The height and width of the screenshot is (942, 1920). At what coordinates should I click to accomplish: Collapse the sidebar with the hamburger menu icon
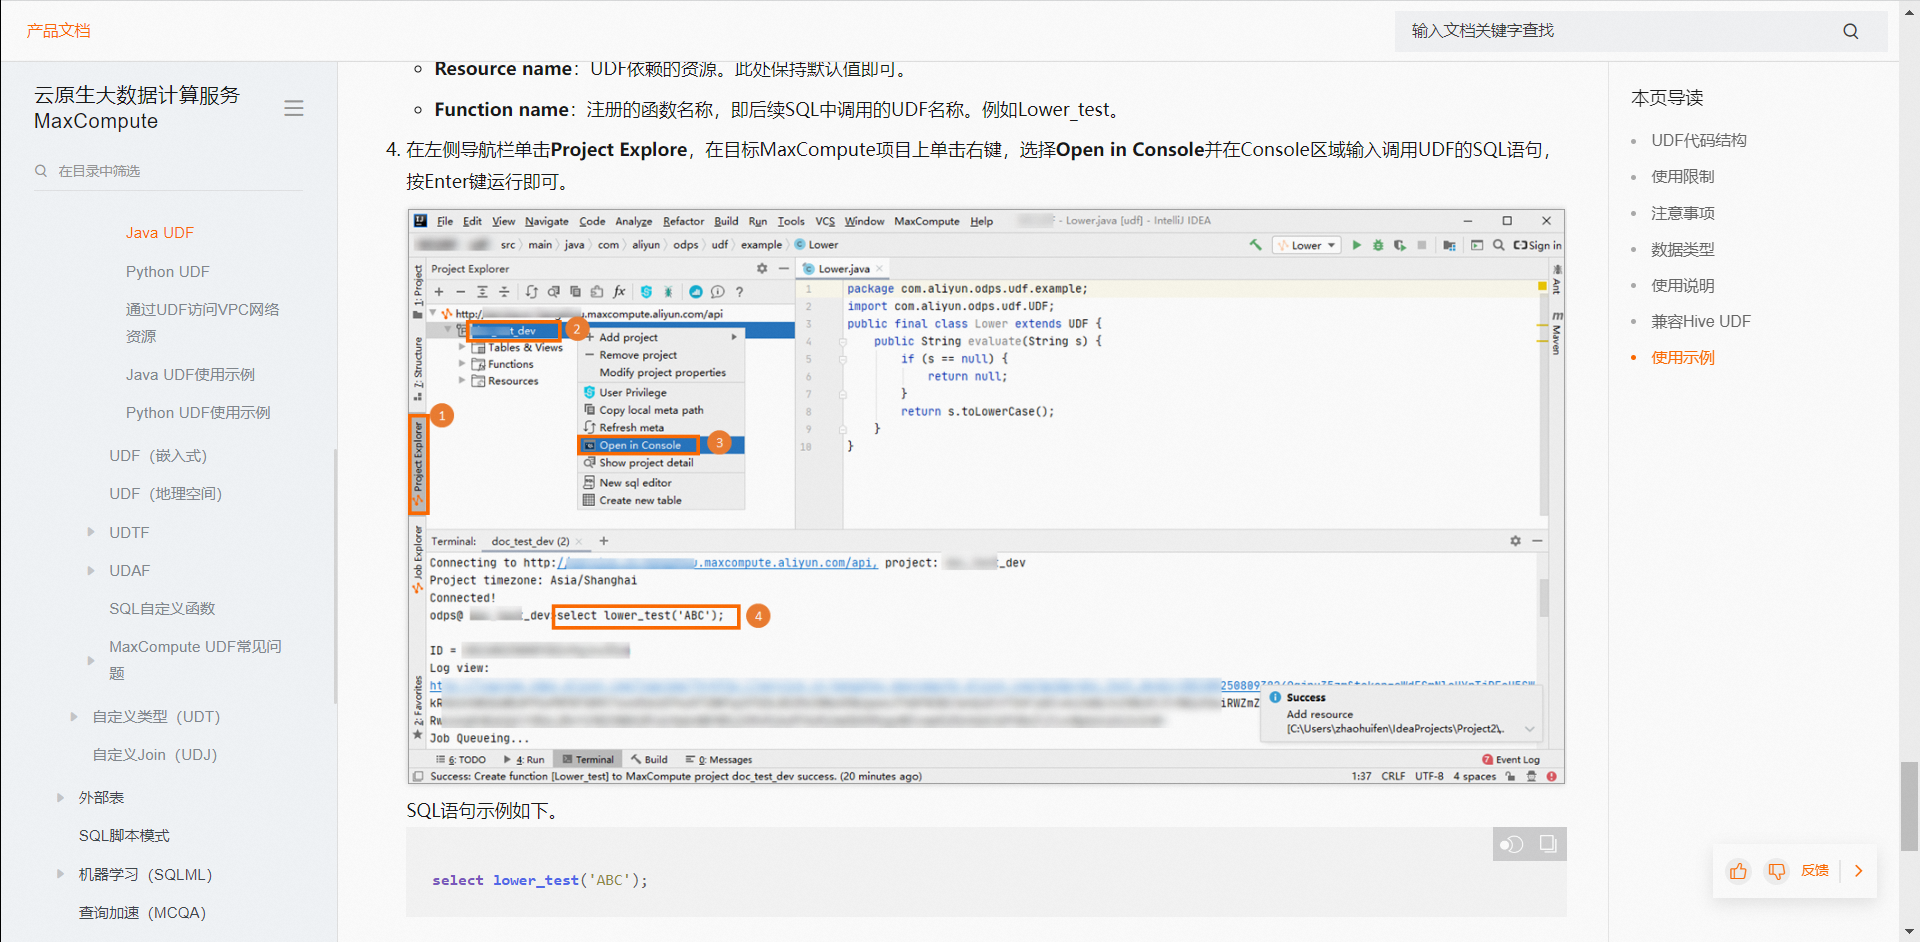tap(293, 108)
